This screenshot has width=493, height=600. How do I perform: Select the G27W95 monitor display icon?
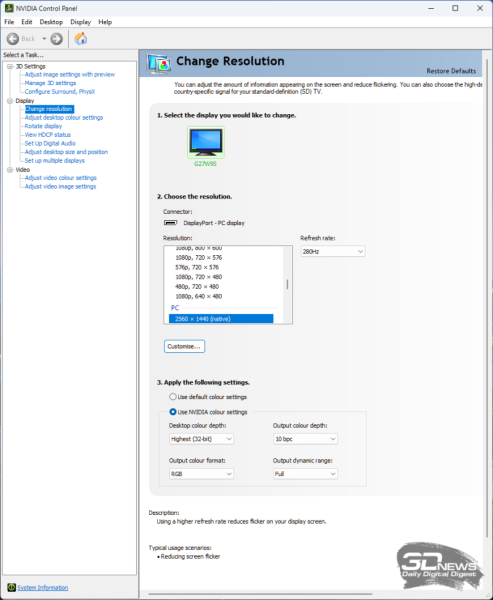pos(206,142)
